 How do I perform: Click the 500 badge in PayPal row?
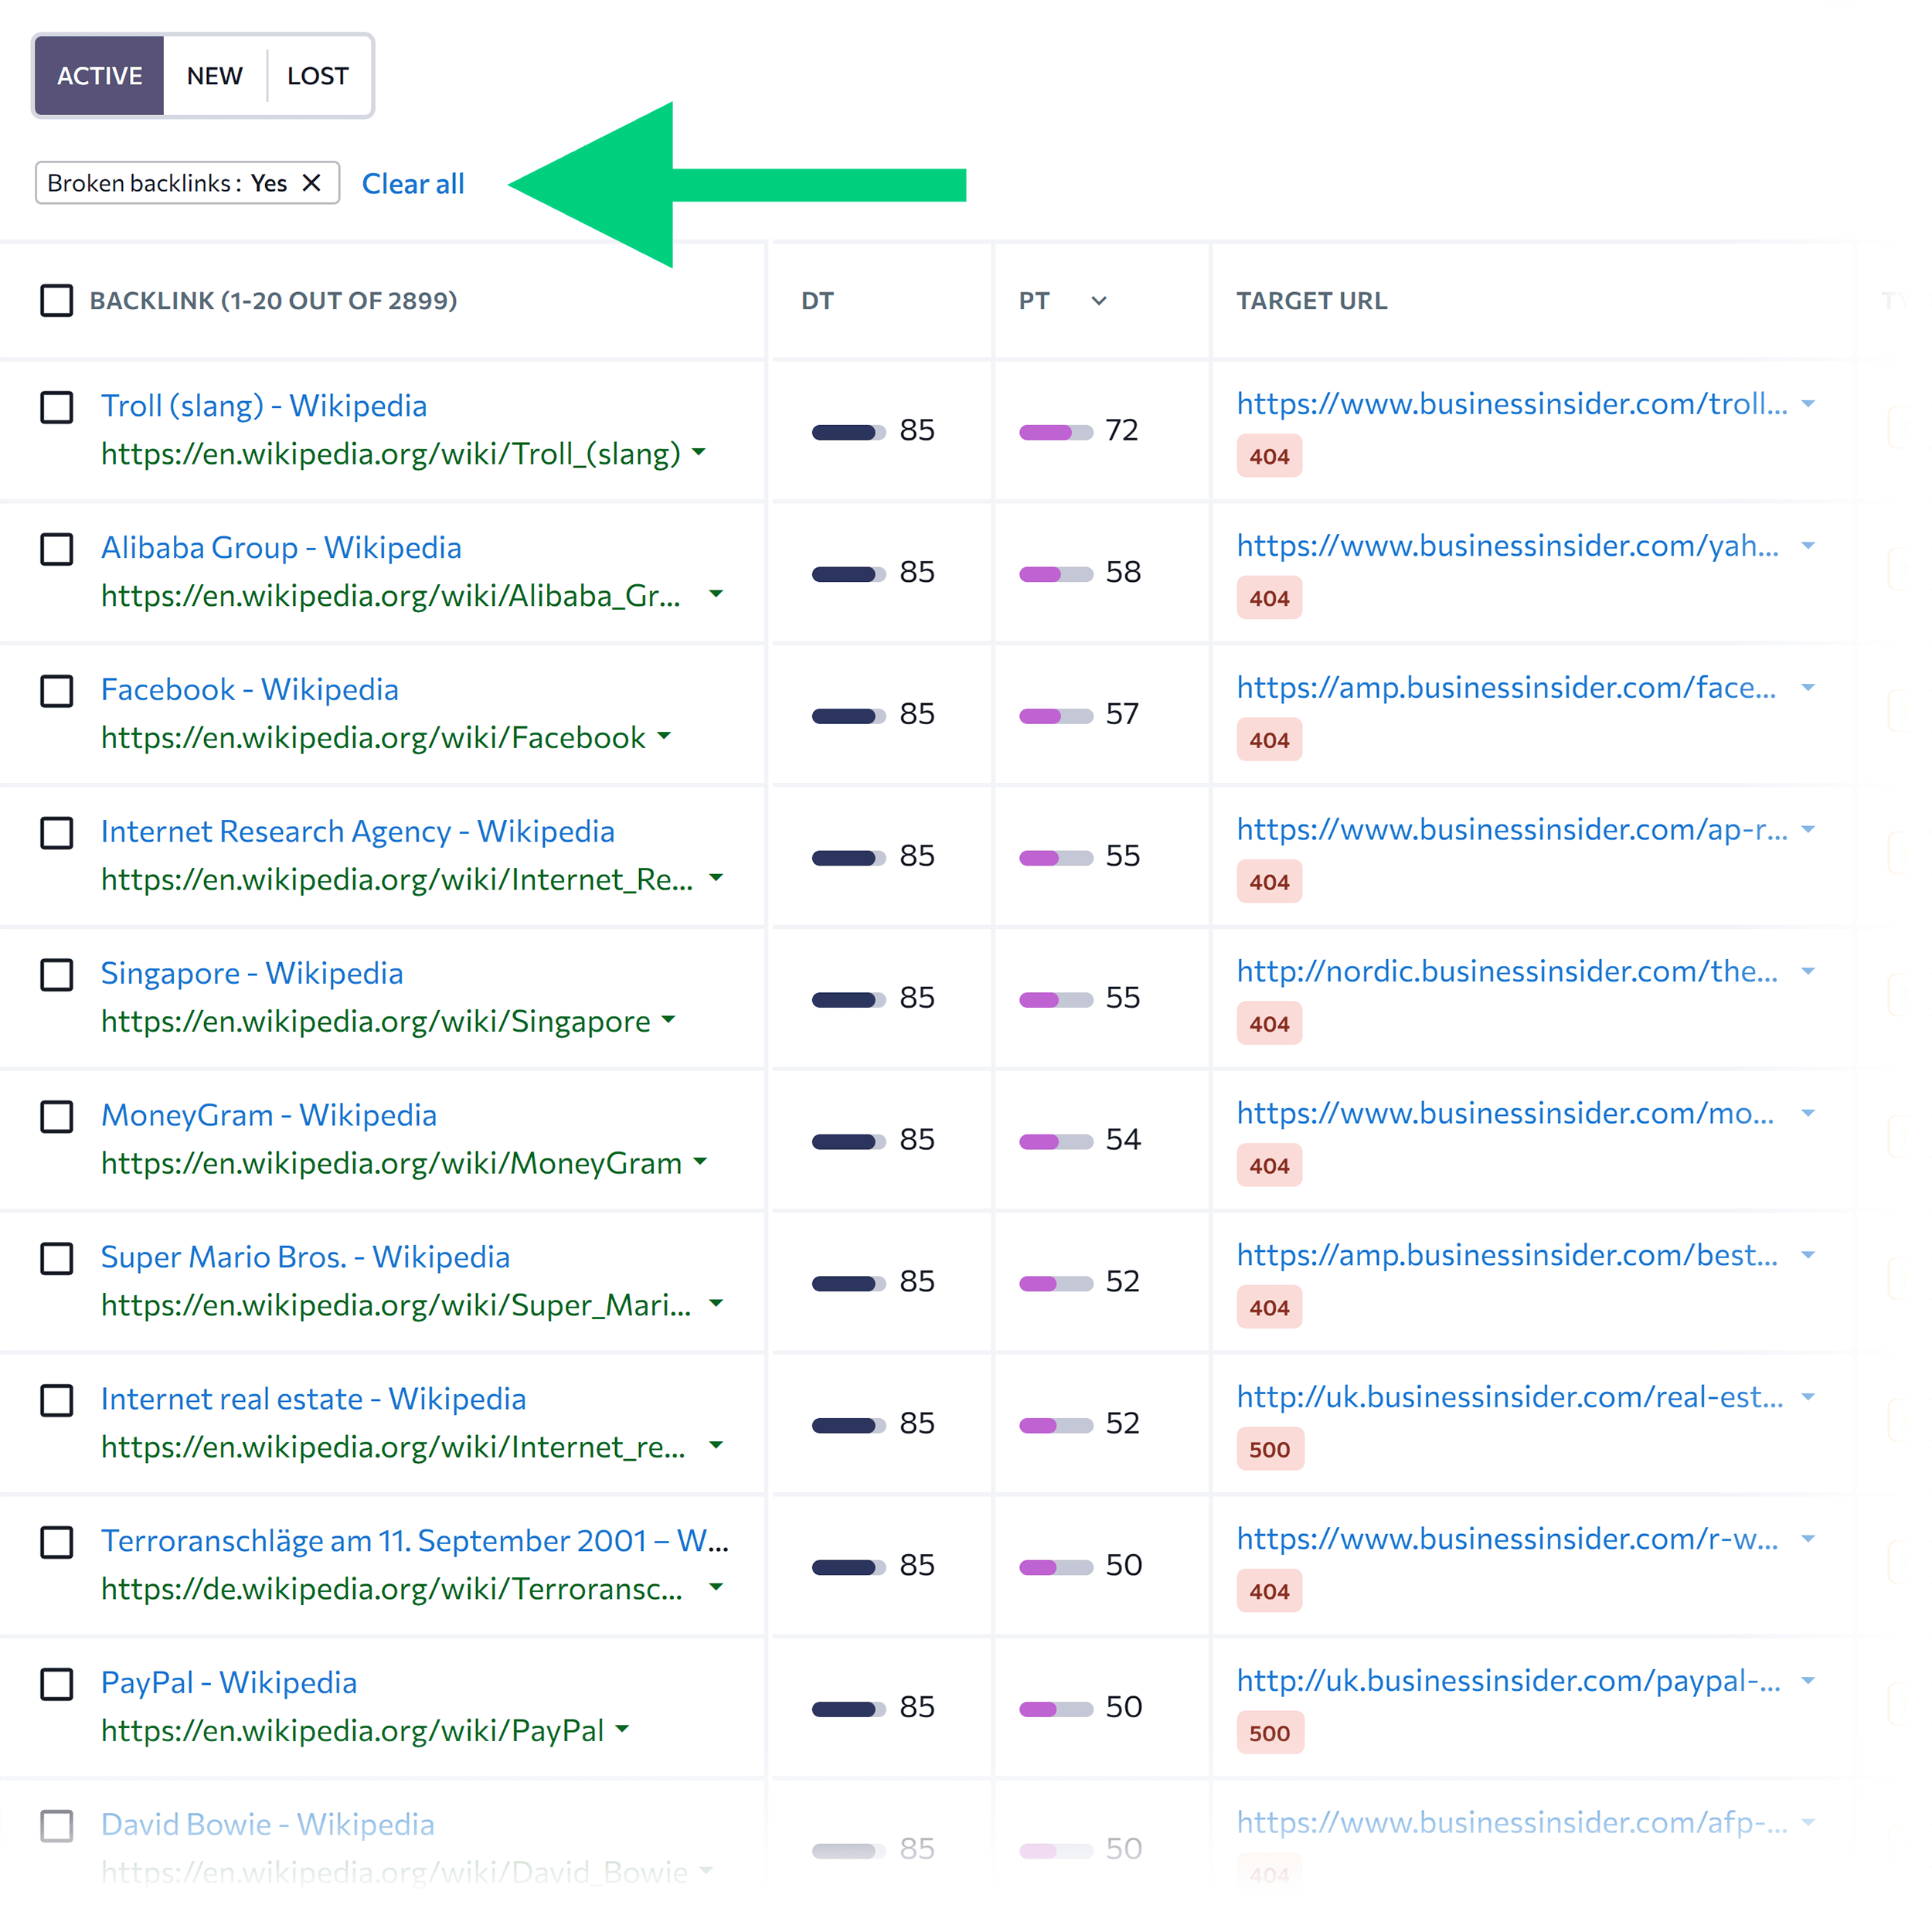(x=1270, y=1734)
